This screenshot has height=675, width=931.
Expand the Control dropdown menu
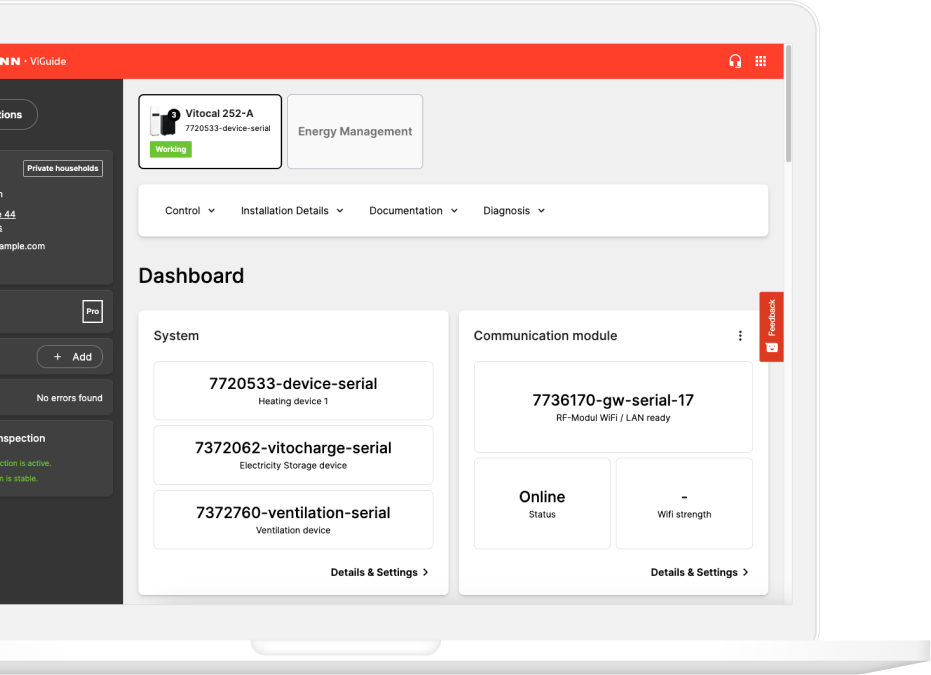tap(190, 211)
